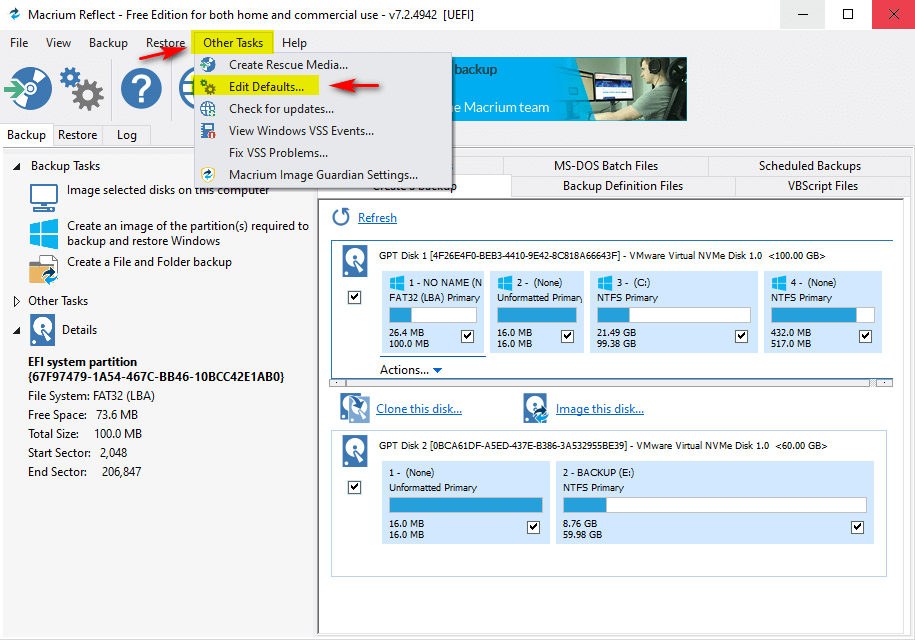Viewport: 915px width, 640px height.
Task: Click the Windows flag on Disk 1 partition 4
Action: tap(778, 283)
